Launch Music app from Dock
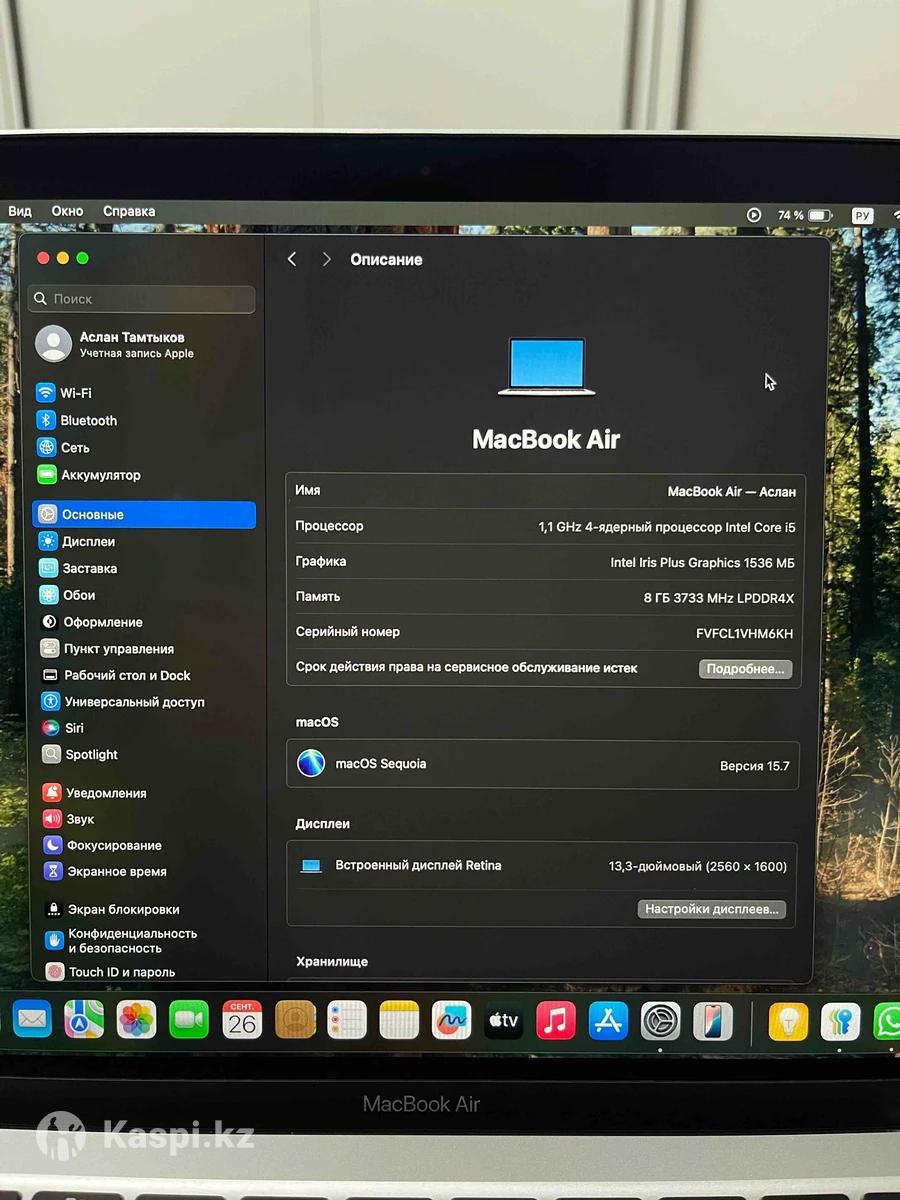Viewport: 900px width, 1200px height. pos(556,1020)
